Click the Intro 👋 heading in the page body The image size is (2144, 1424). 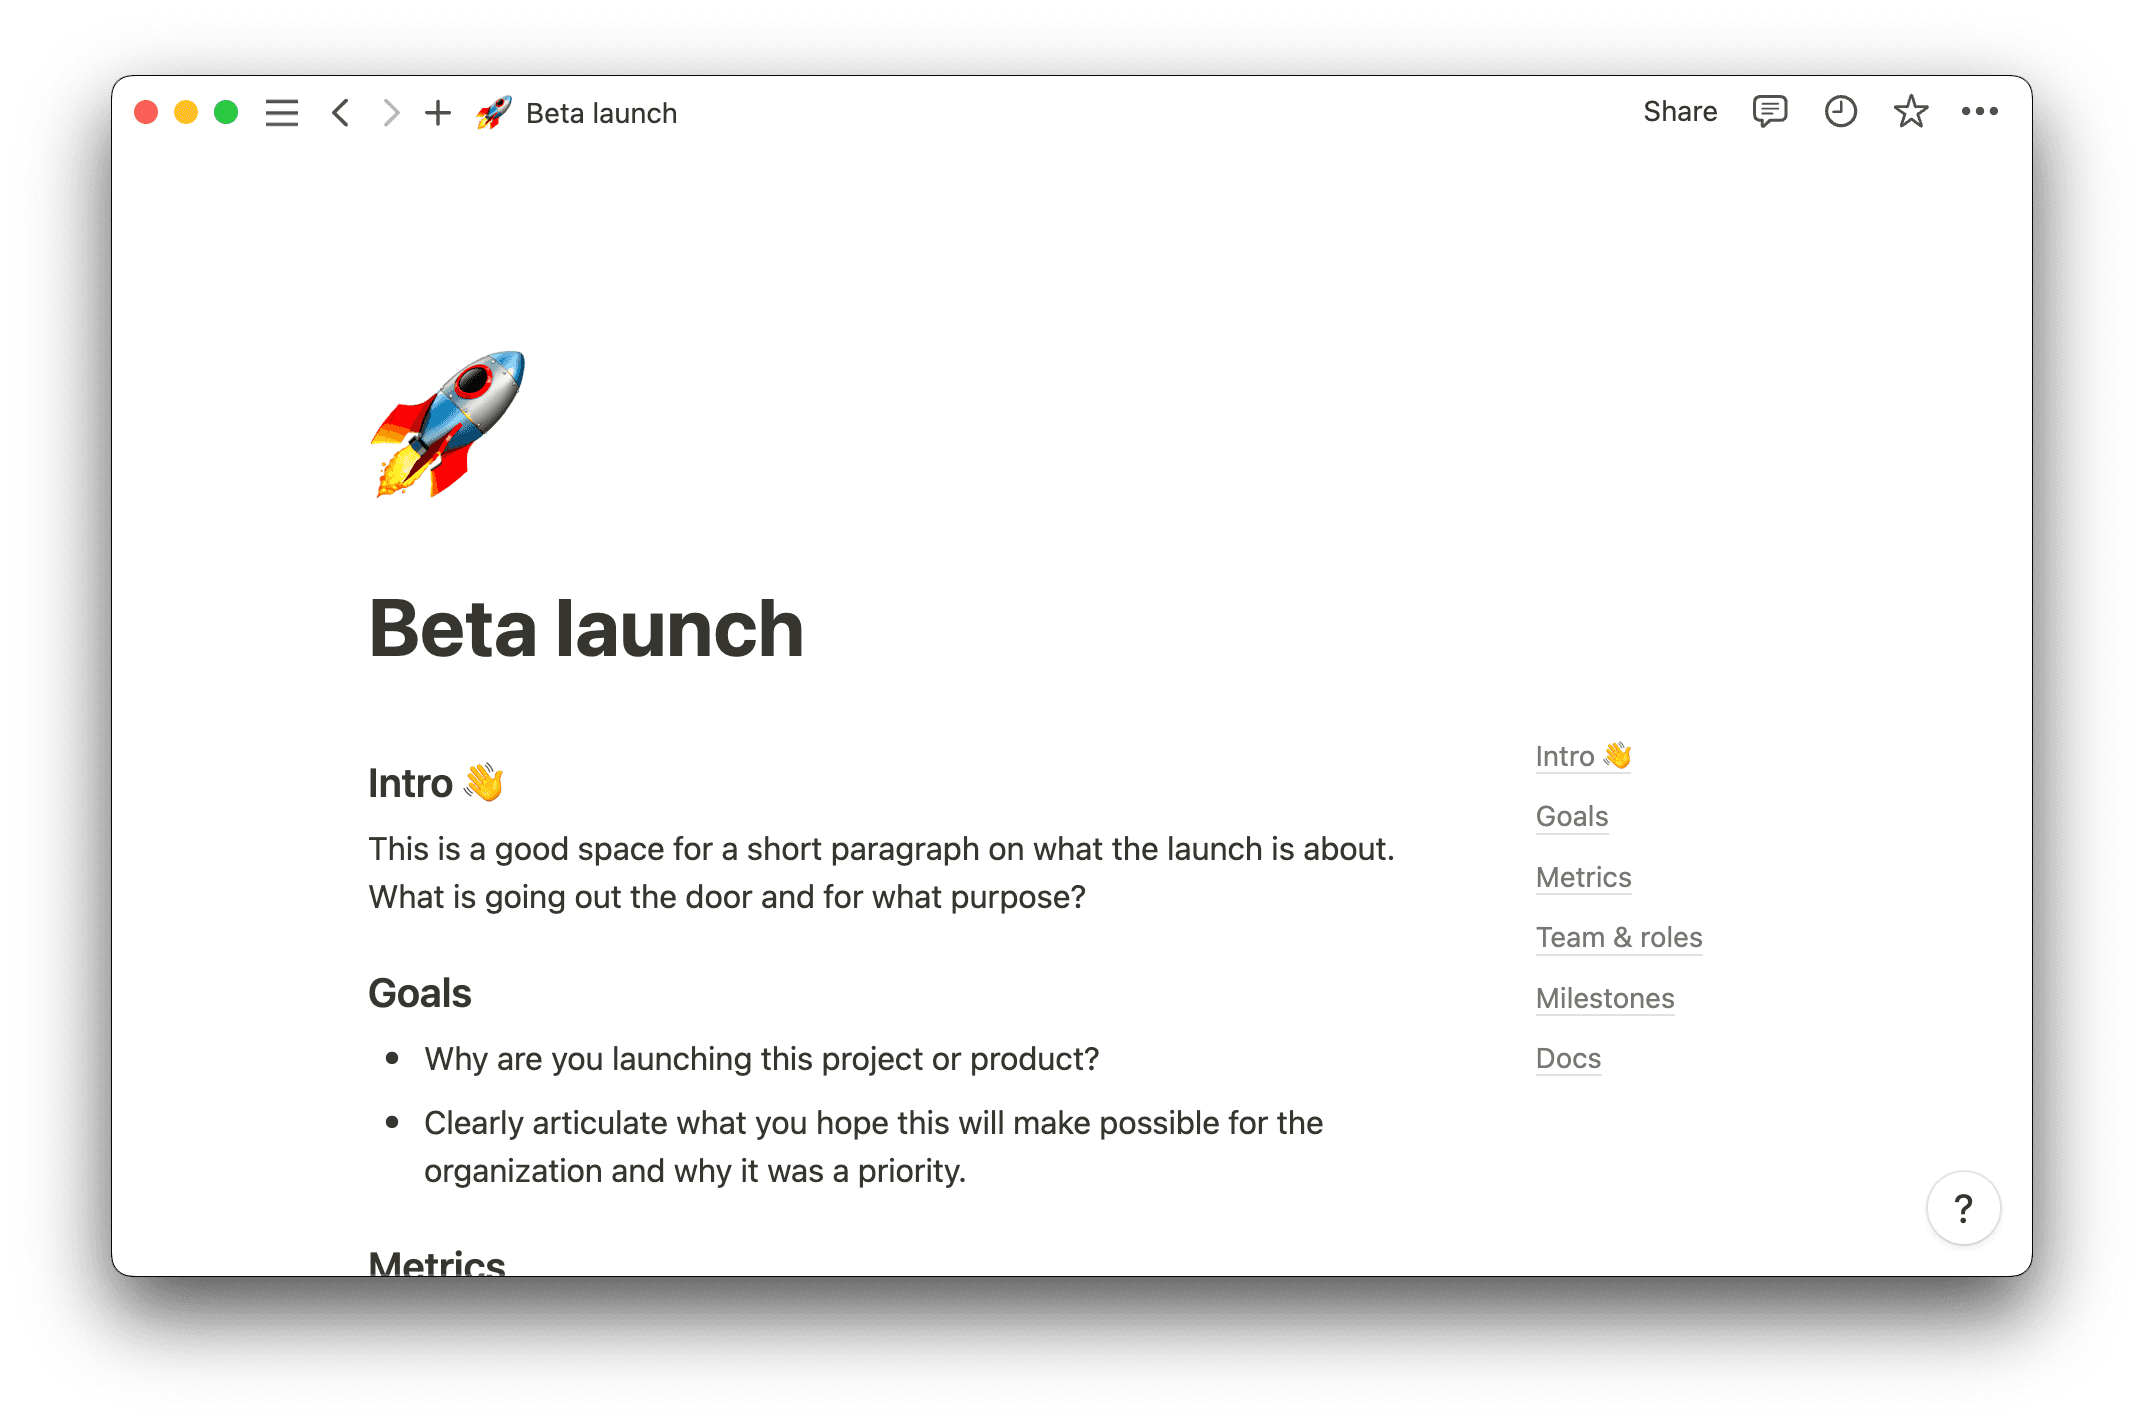tap(437, 783)
